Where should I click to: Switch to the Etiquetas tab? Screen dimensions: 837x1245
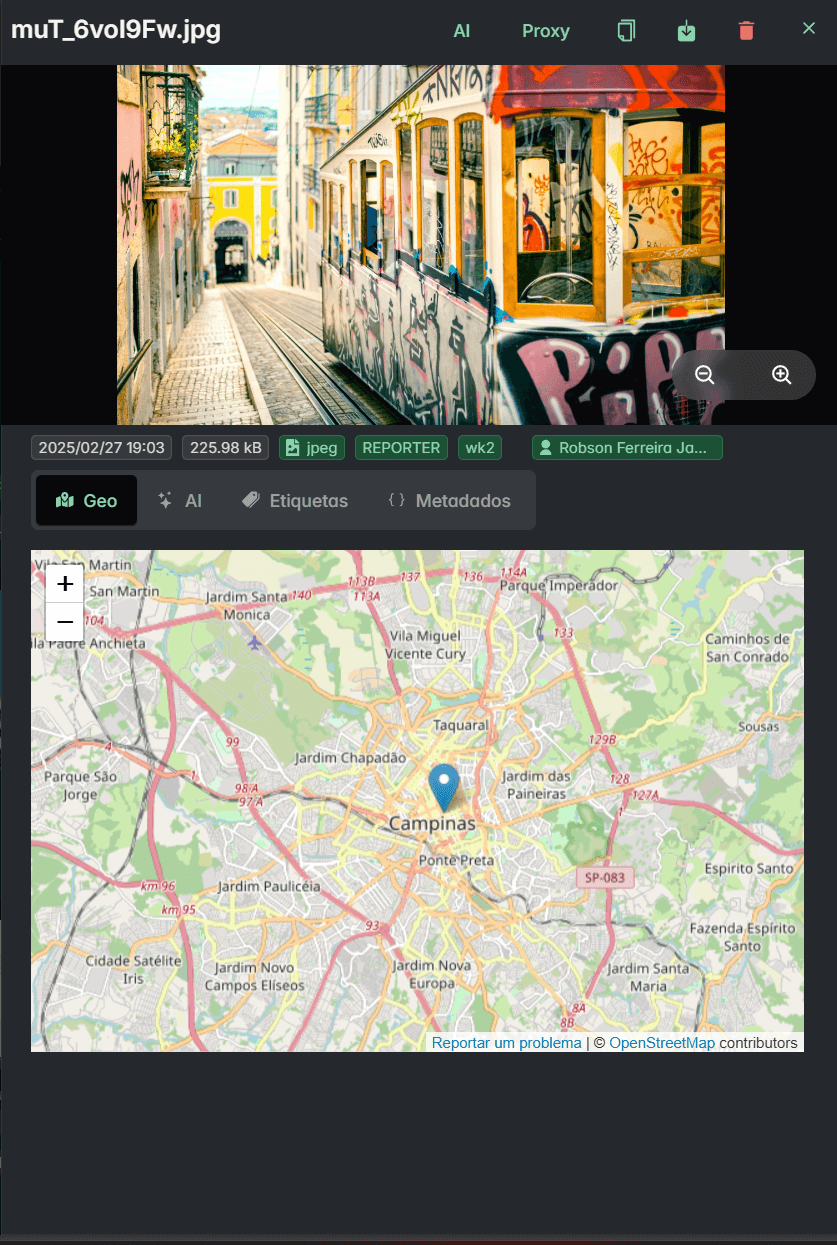(295, 500)
